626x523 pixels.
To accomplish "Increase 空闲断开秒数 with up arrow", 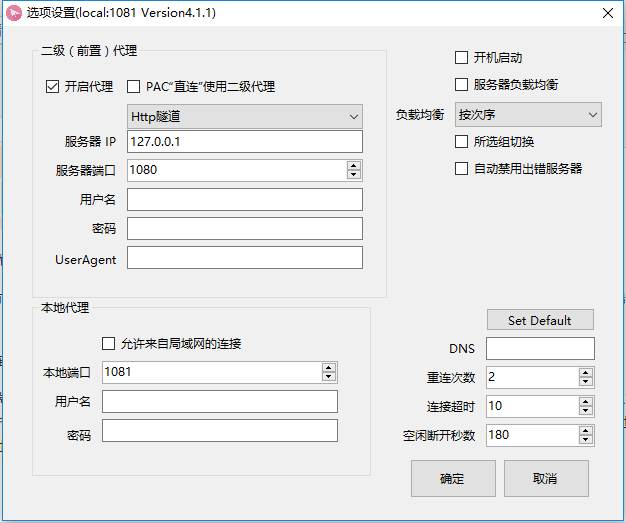I will click(x=586, y=431).
